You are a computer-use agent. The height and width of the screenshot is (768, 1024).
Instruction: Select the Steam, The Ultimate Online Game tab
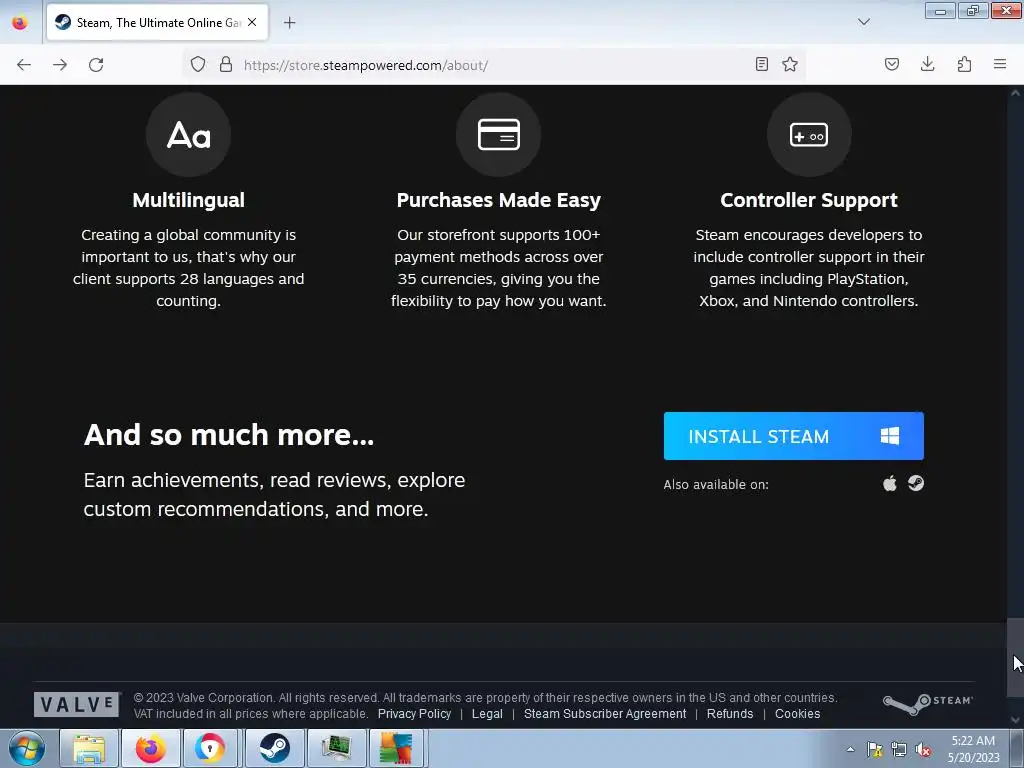(157, 22)
